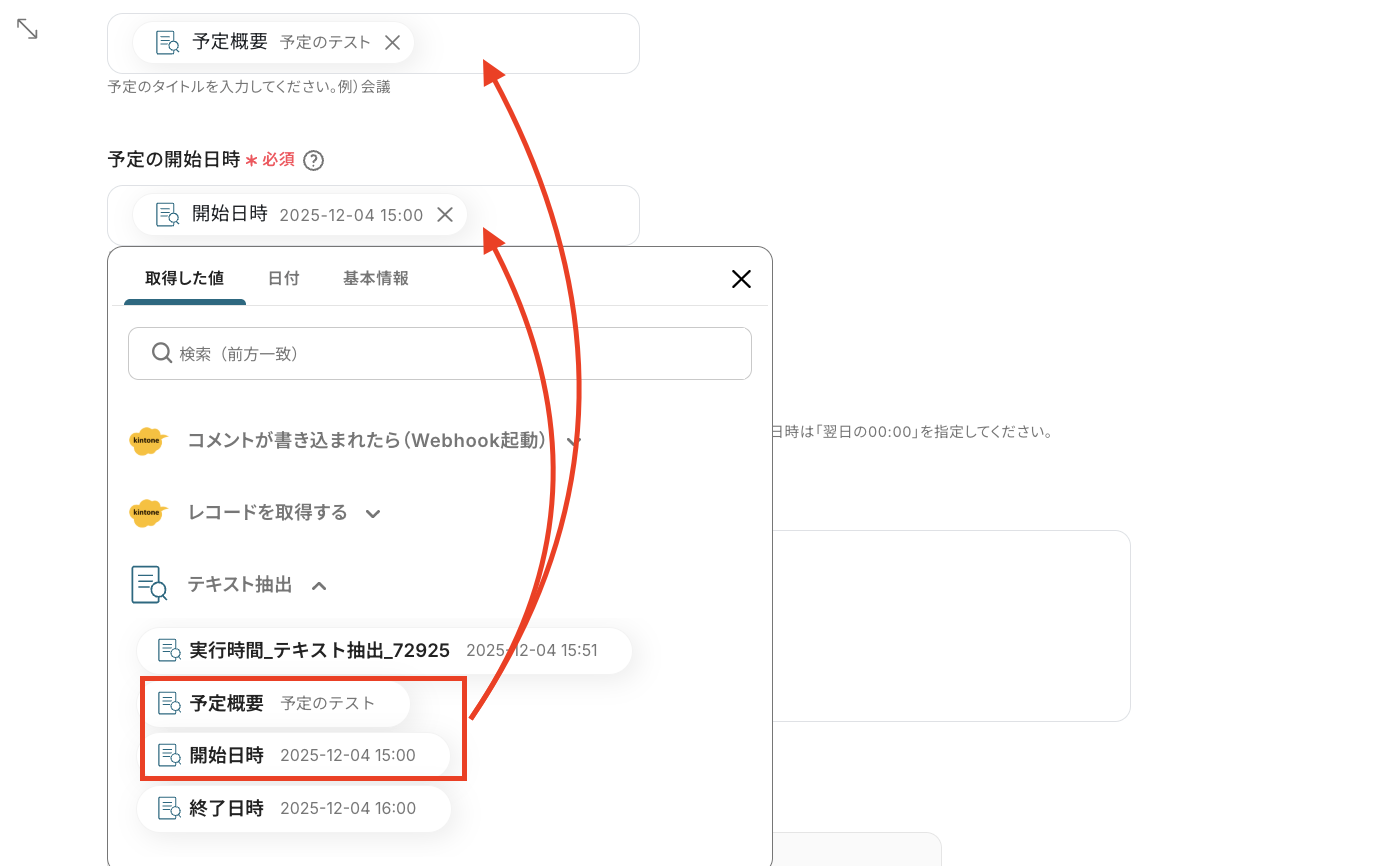Select 実行時間_テキスト抽出_72925 value

[385, 650]
